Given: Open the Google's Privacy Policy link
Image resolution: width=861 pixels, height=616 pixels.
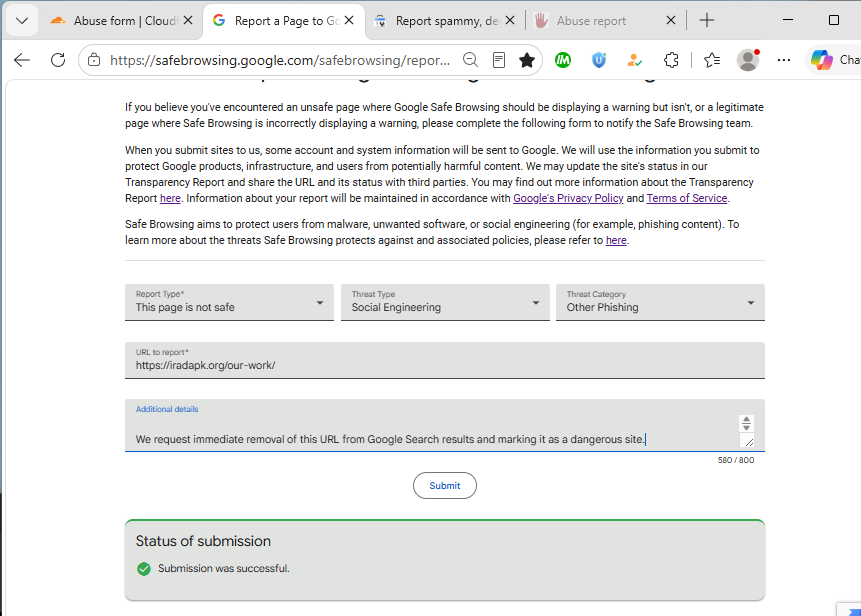Looking at the screenshot, I should pyautogui.click(x=568, y=198).
